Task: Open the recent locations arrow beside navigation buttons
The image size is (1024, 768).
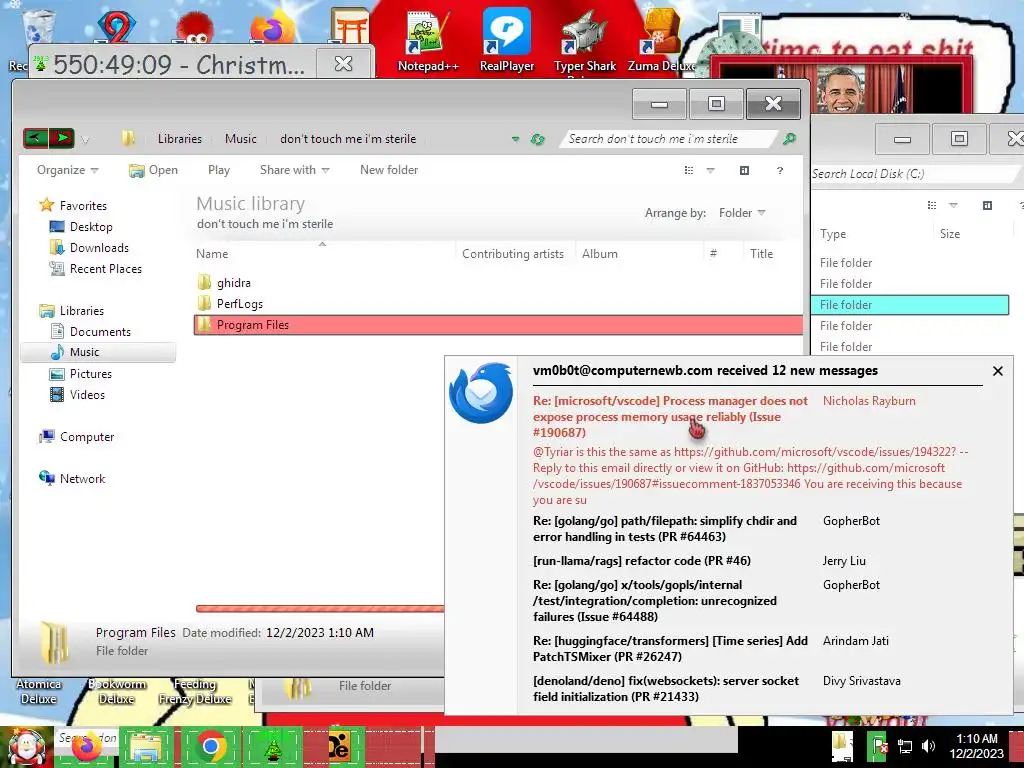Action: [86, 139]
